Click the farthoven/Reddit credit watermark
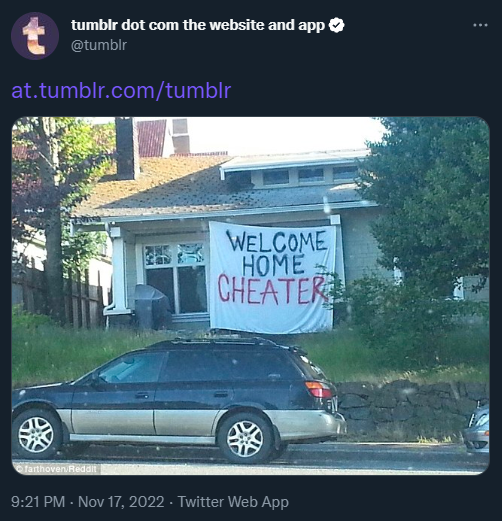This screenshot has width=502, height=521. [x=57, y=469]
